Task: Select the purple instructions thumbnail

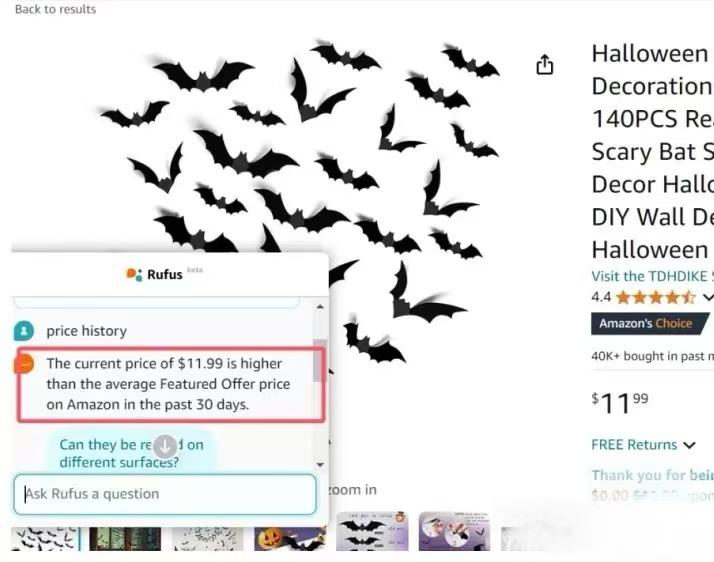Action: (x=454, y=531)
